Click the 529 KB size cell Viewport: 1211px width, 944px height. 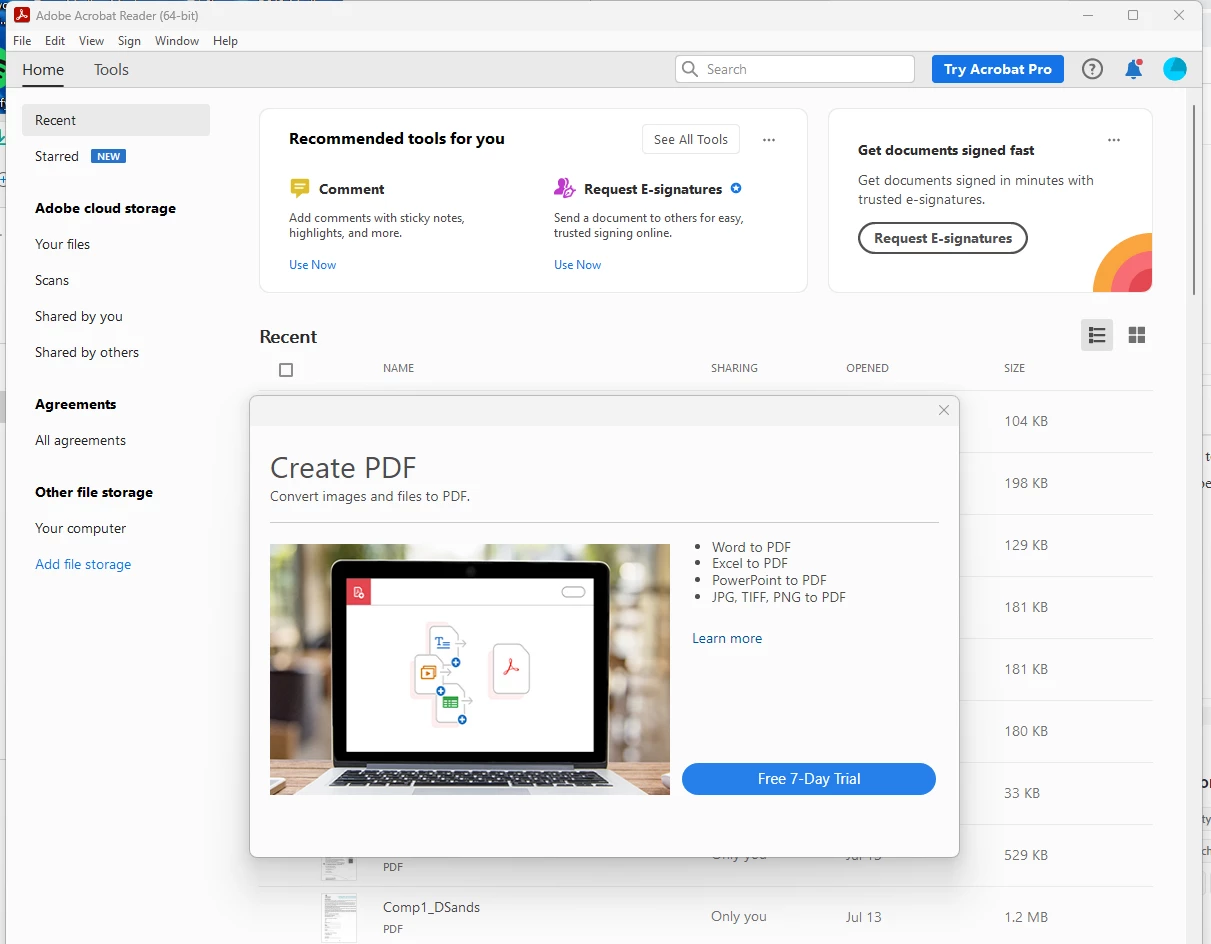coord(1026,855)
